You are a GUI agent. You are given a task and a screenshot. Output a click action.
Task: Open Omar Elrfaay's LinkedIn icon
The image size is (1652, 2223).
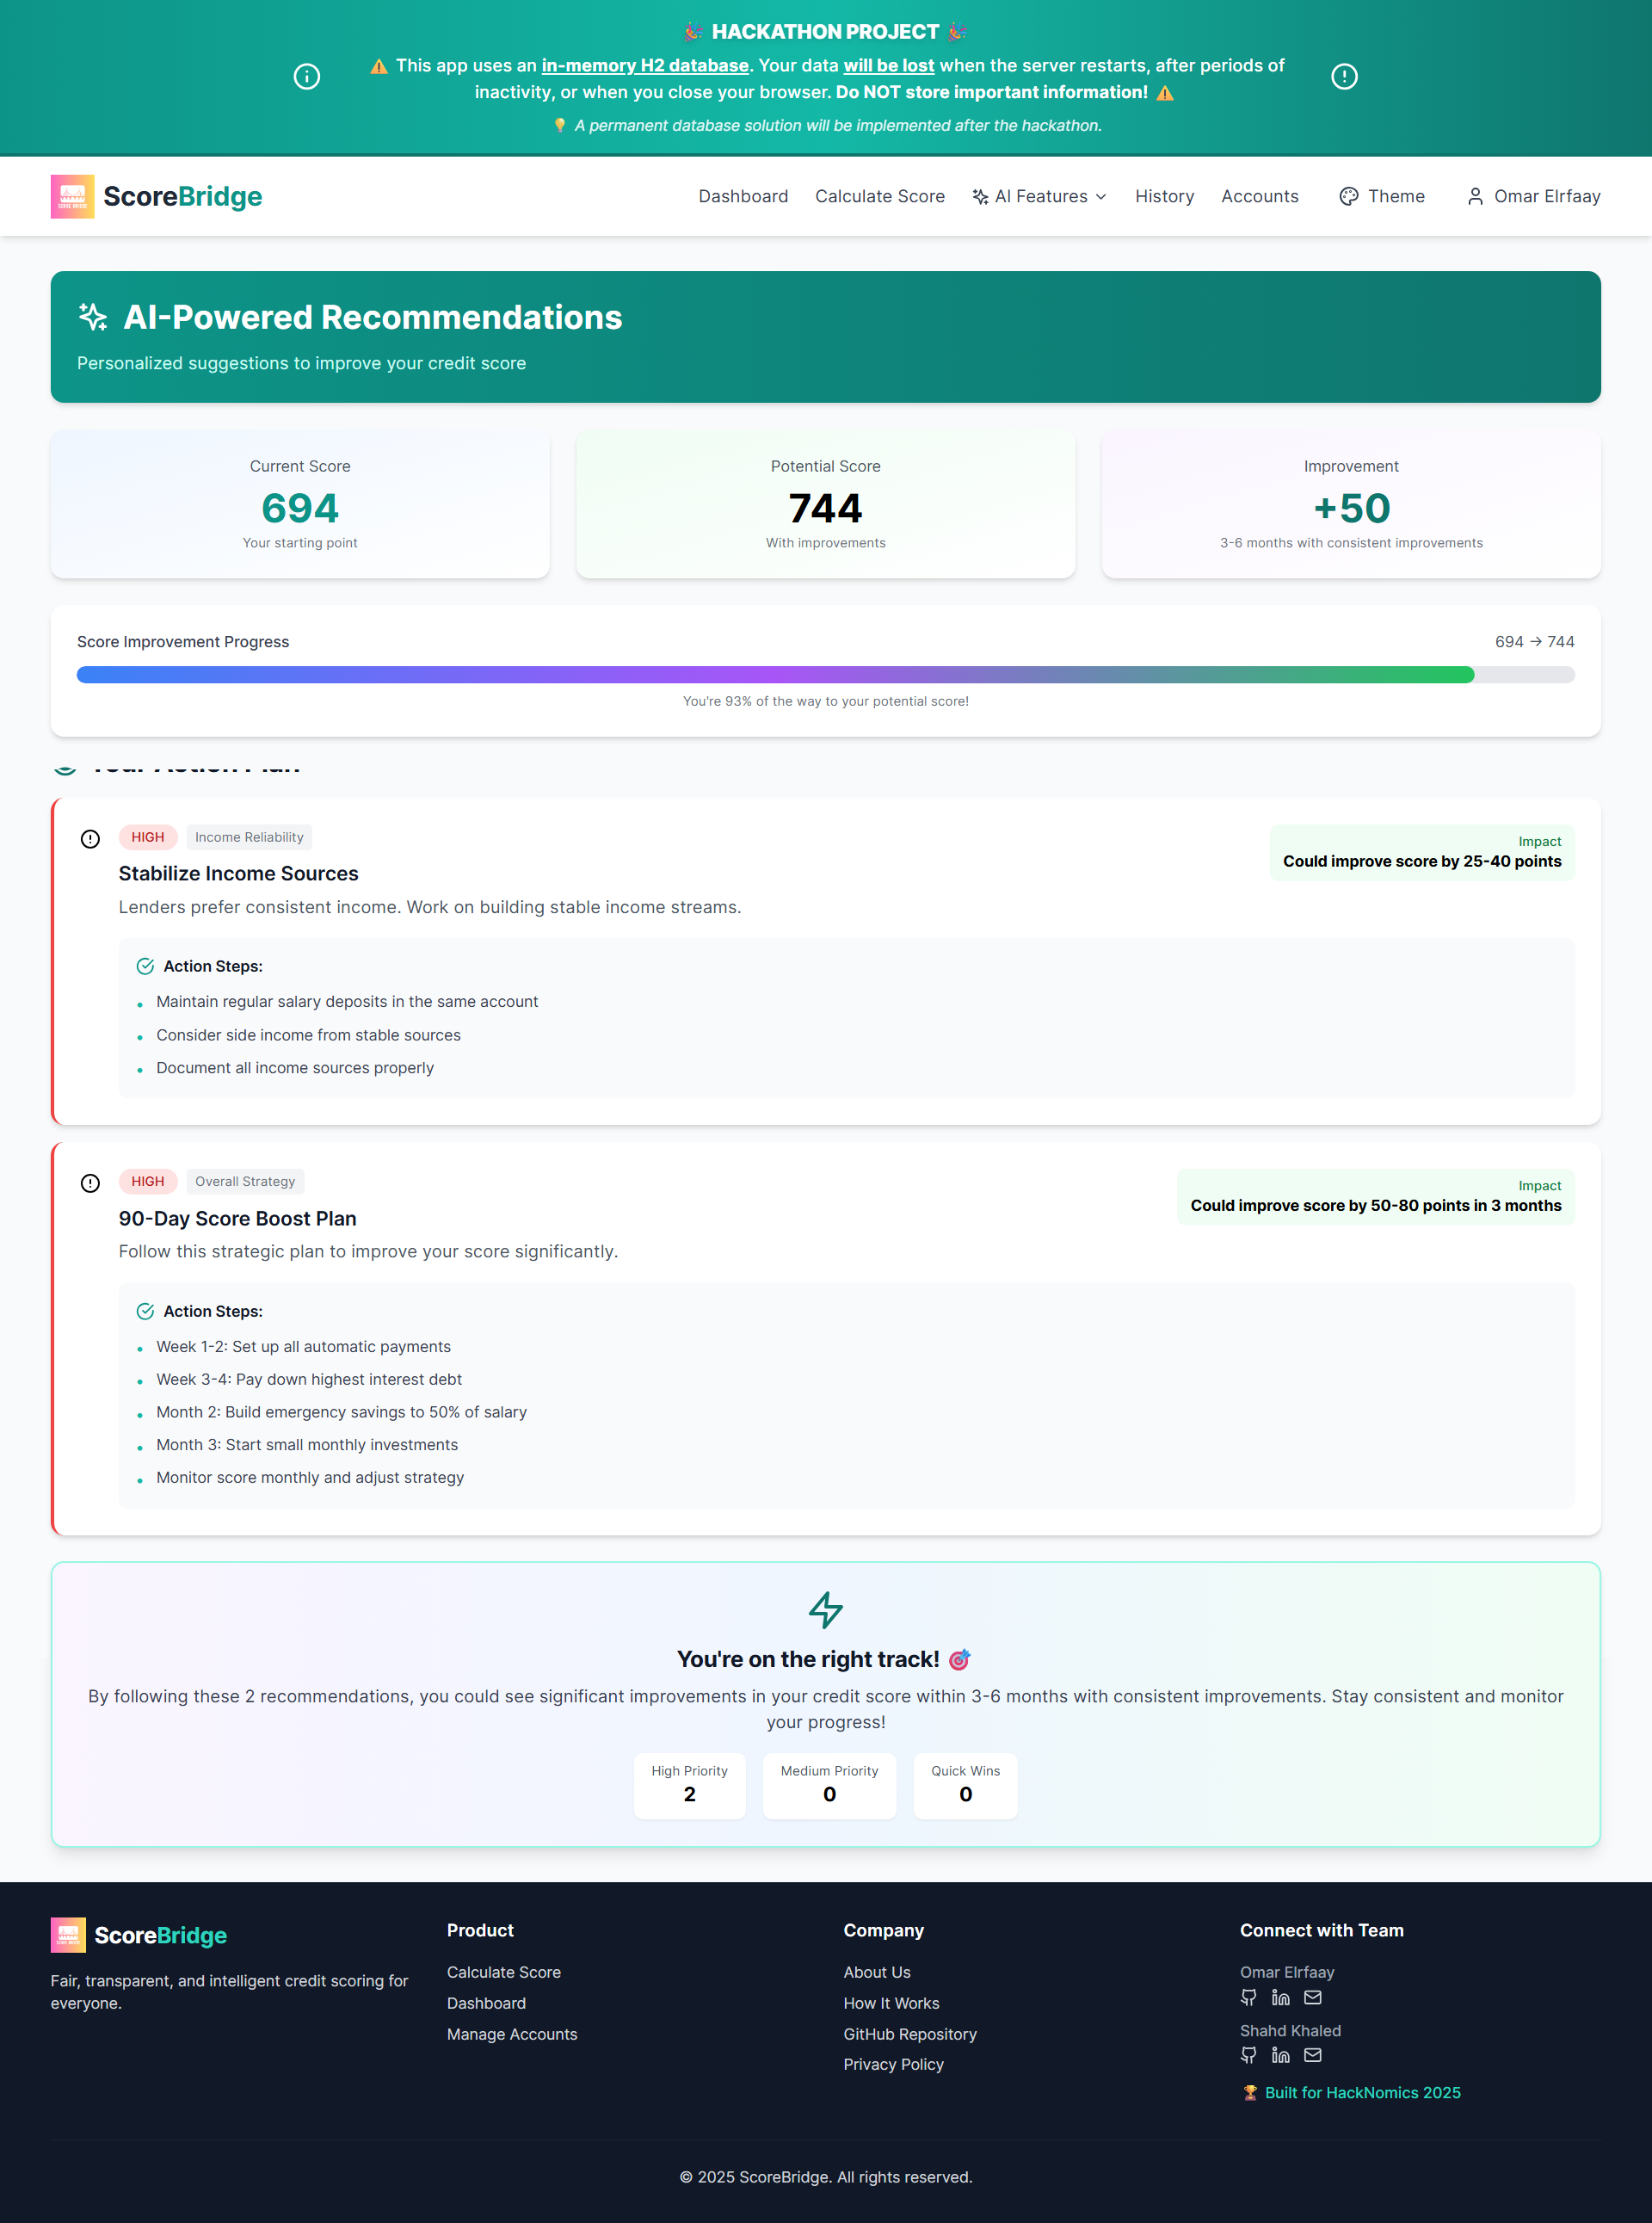pos(1280,1997)
